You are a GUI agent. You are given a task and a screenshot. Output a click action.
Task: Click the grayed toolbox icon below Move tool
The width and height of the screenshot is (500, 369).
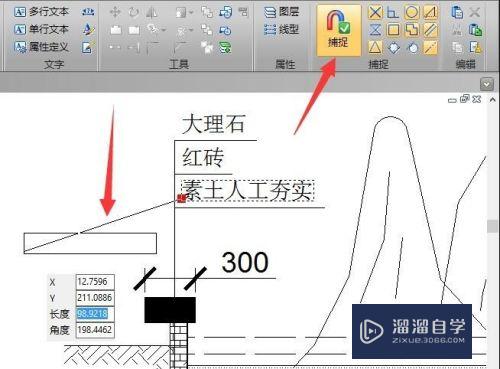[x=115, y=30]
